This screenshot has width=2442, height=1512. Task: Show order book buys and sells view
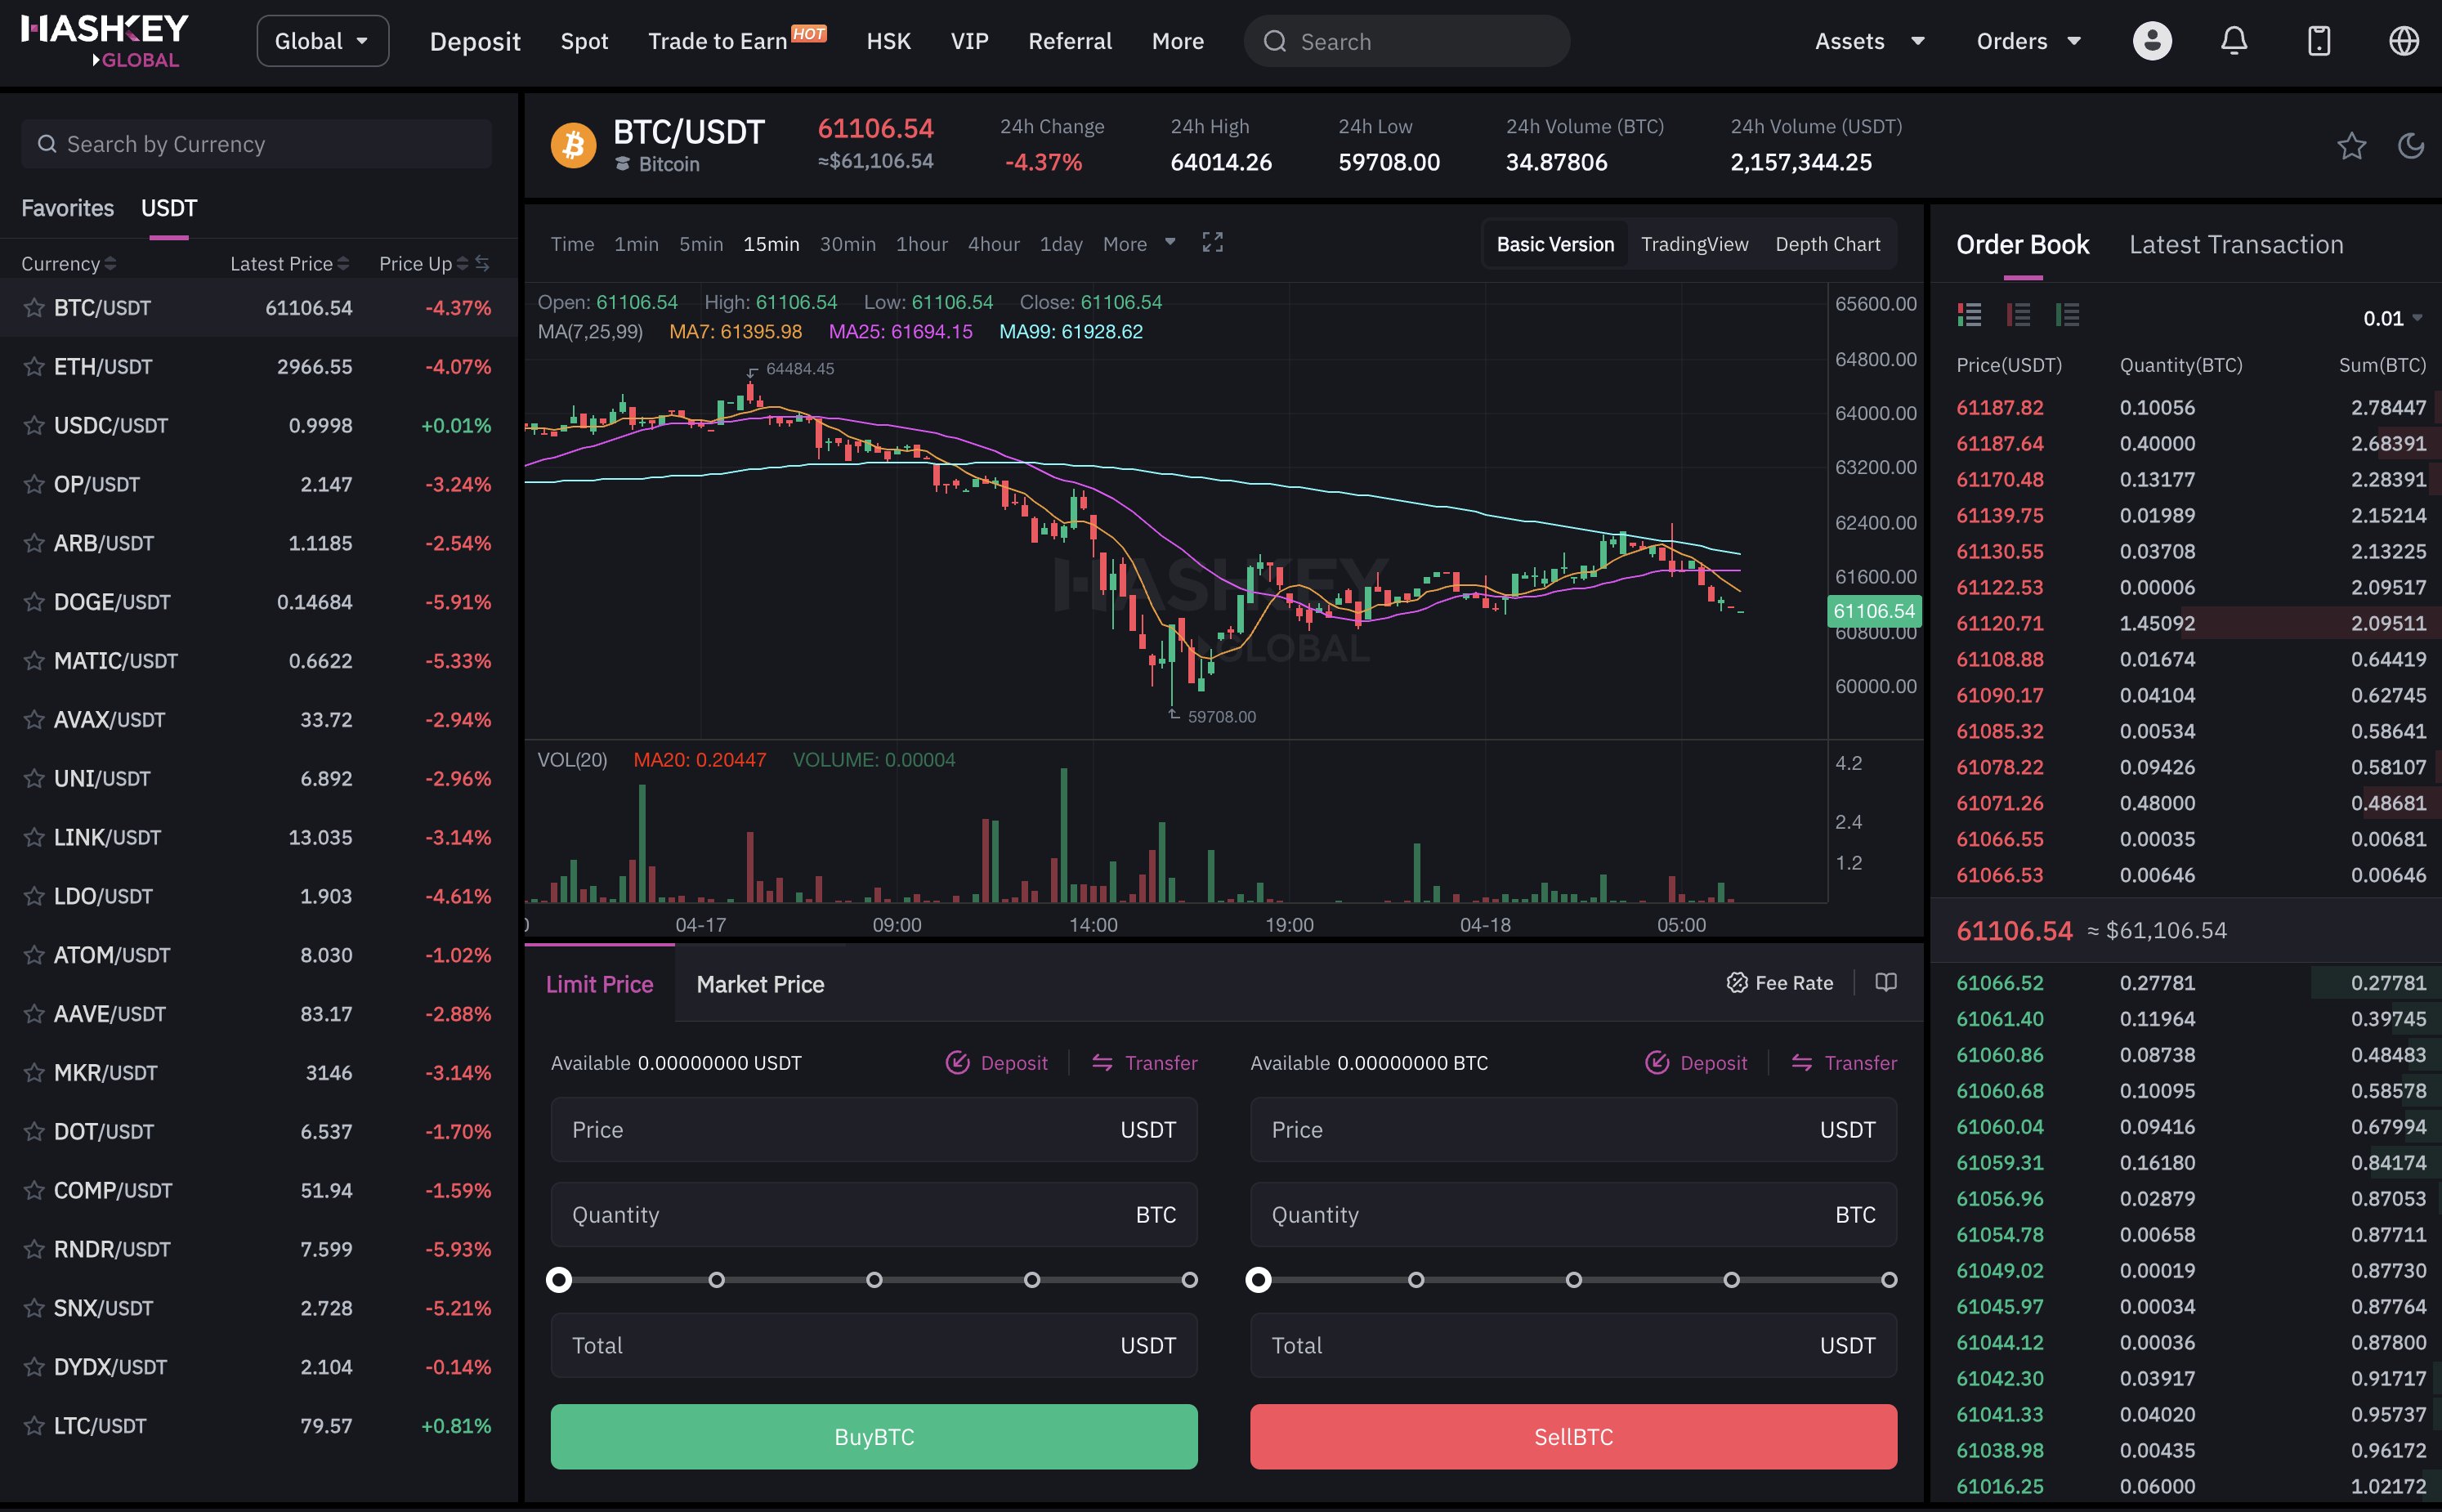(1969, 315)
